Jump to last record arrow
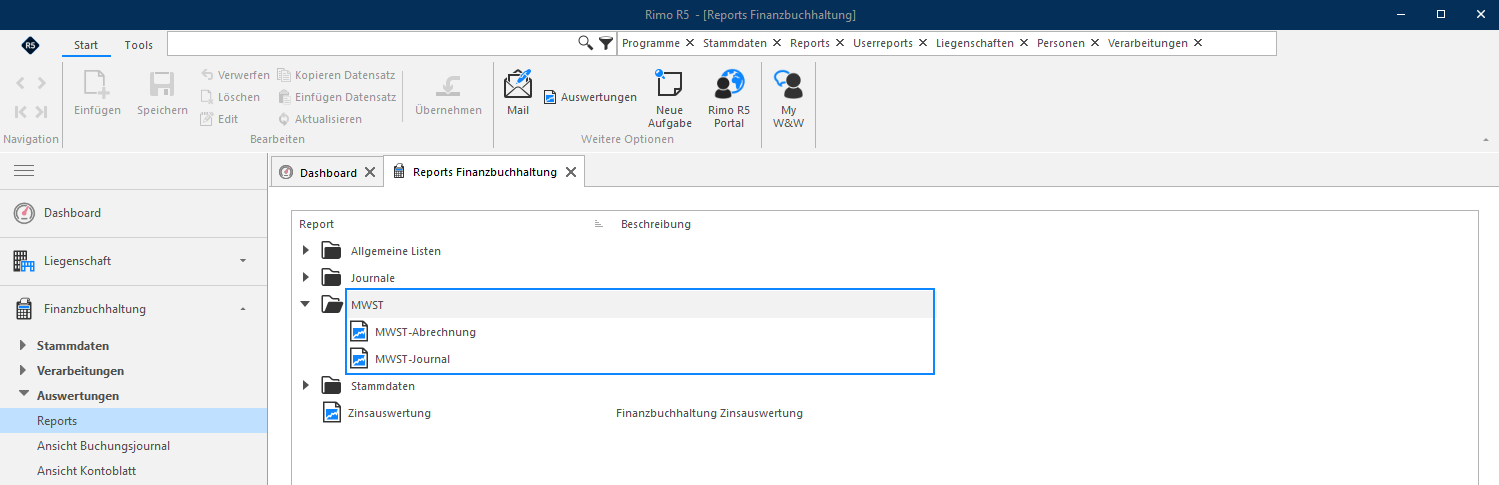This screenshot has width=1499, height=485. coord(41,111)
